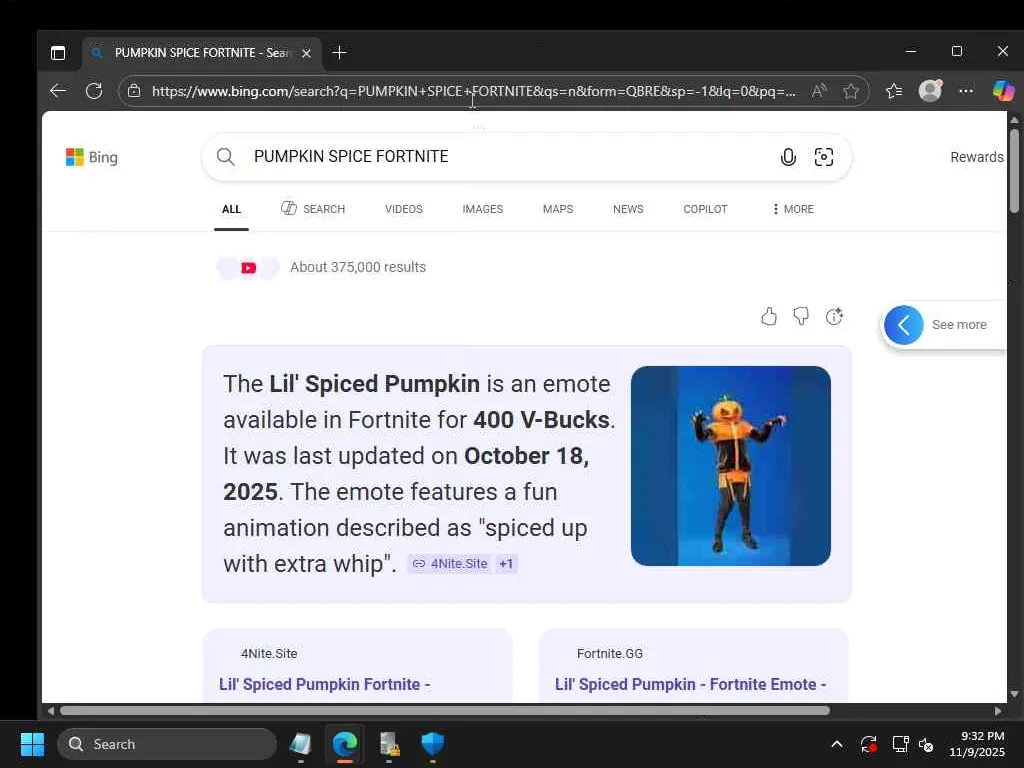The height and width of the screenshot is (768, 1024).
Task: Open a new browser tab
Action: pyautogui.click(x=340, y=52)
